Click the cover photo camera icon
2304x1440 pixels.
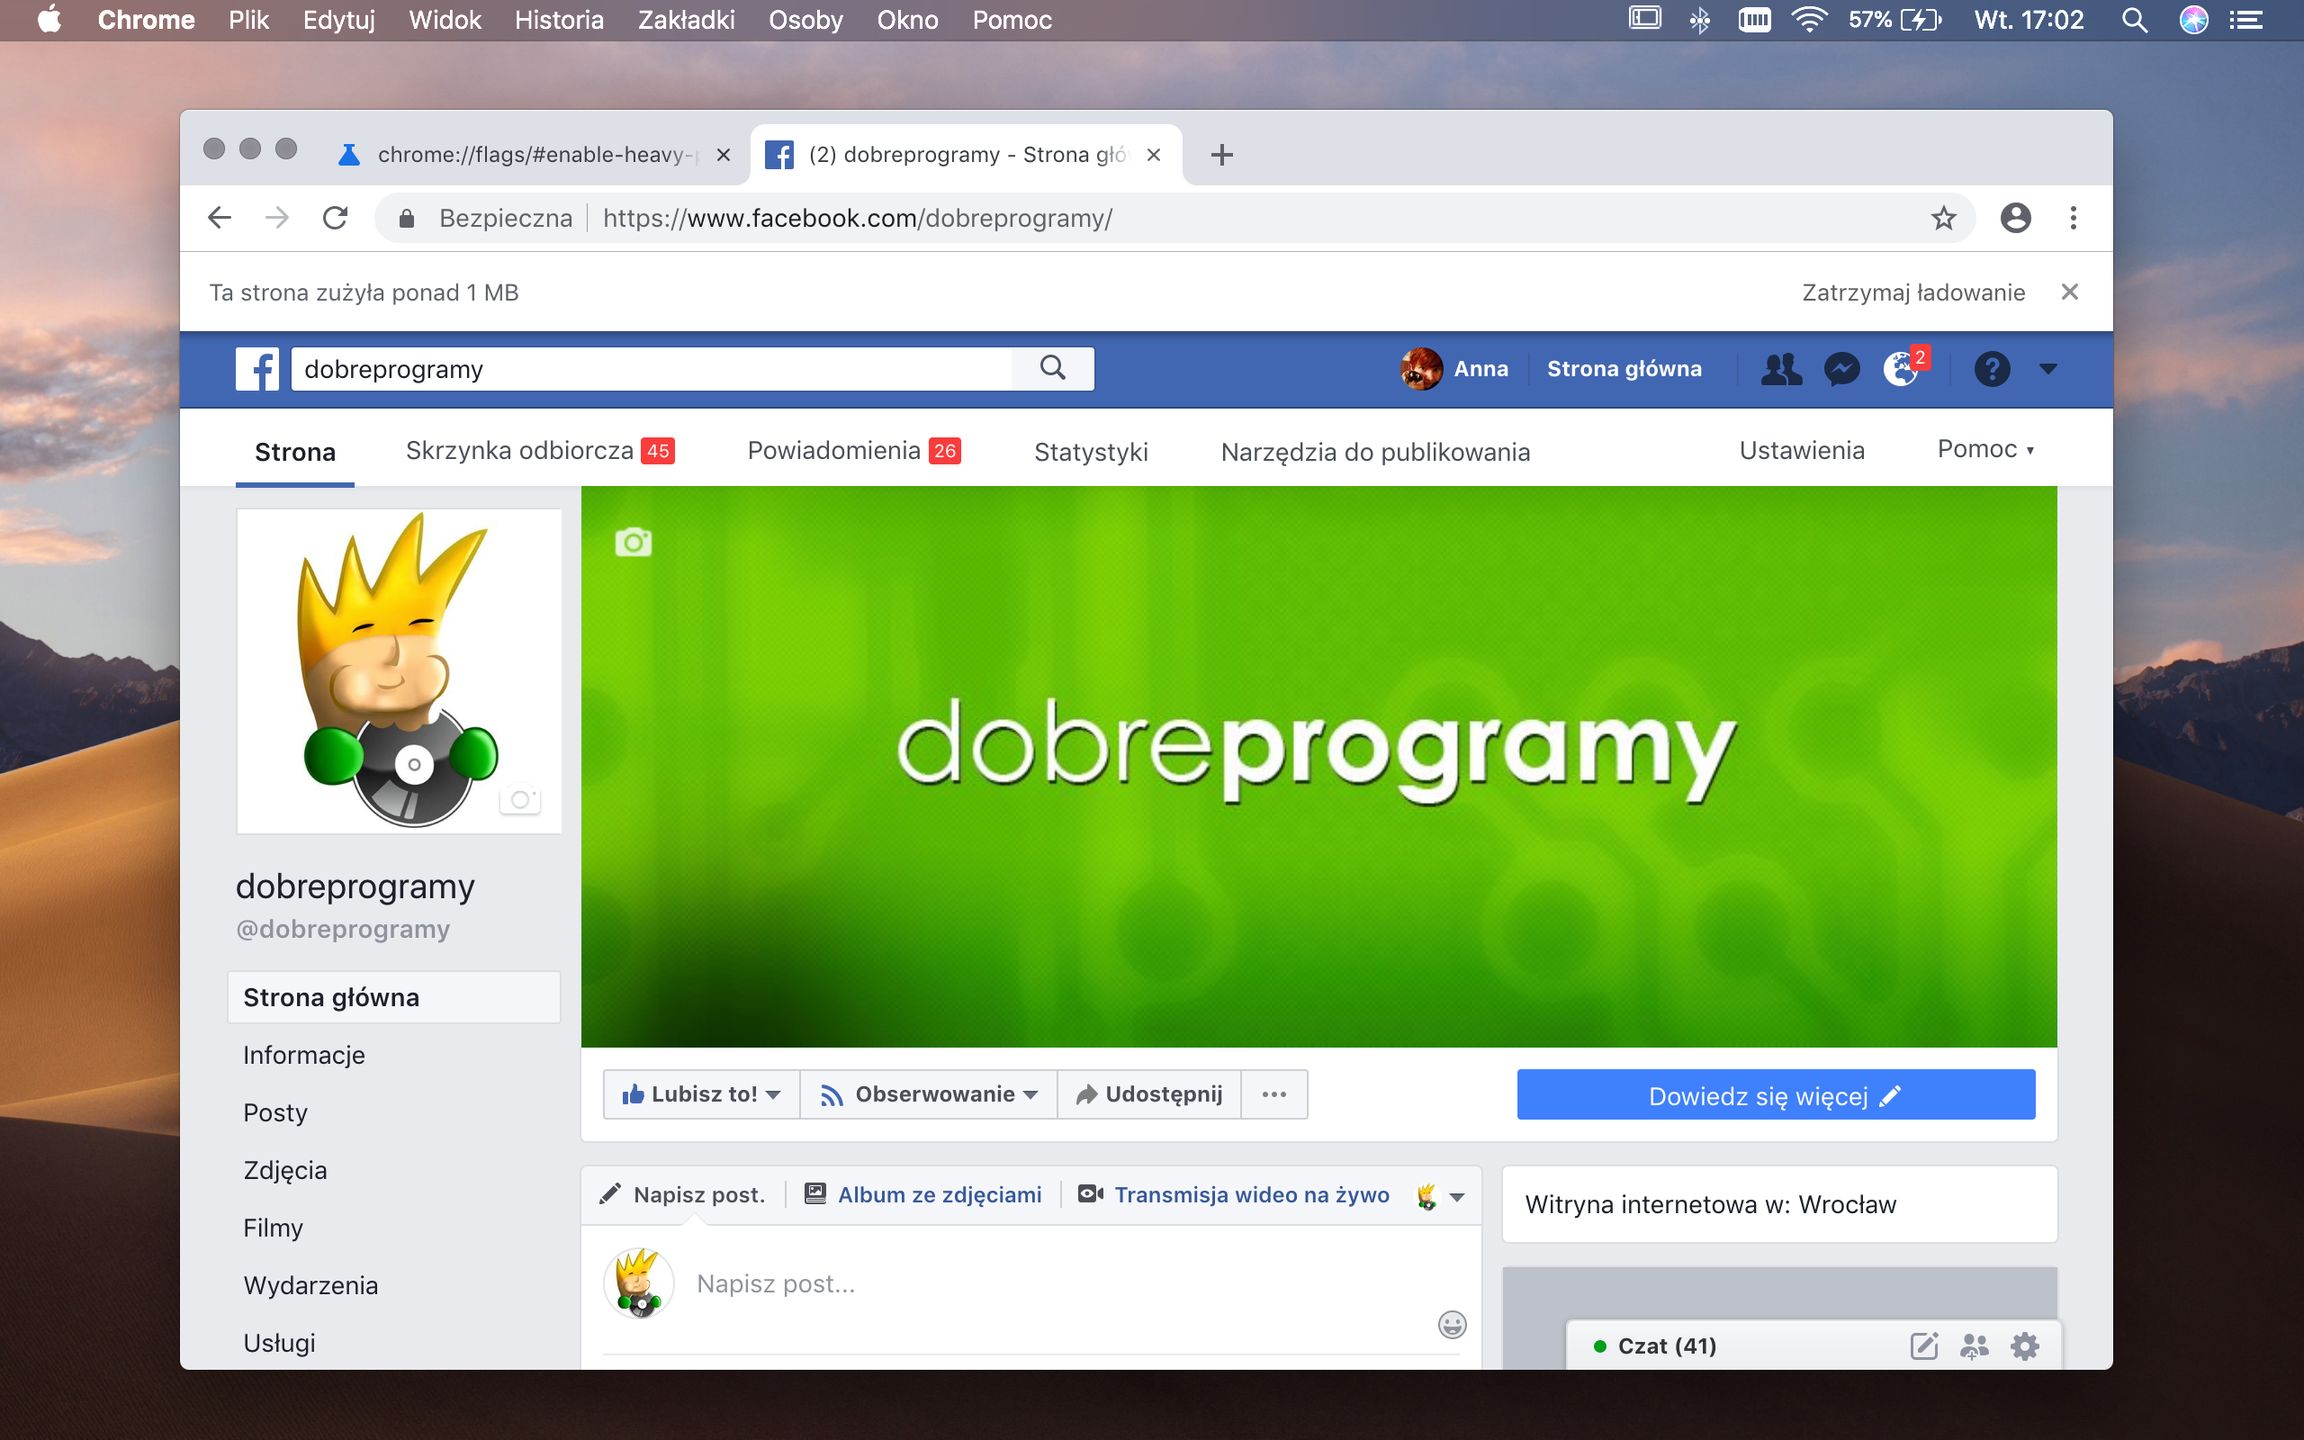633,542
